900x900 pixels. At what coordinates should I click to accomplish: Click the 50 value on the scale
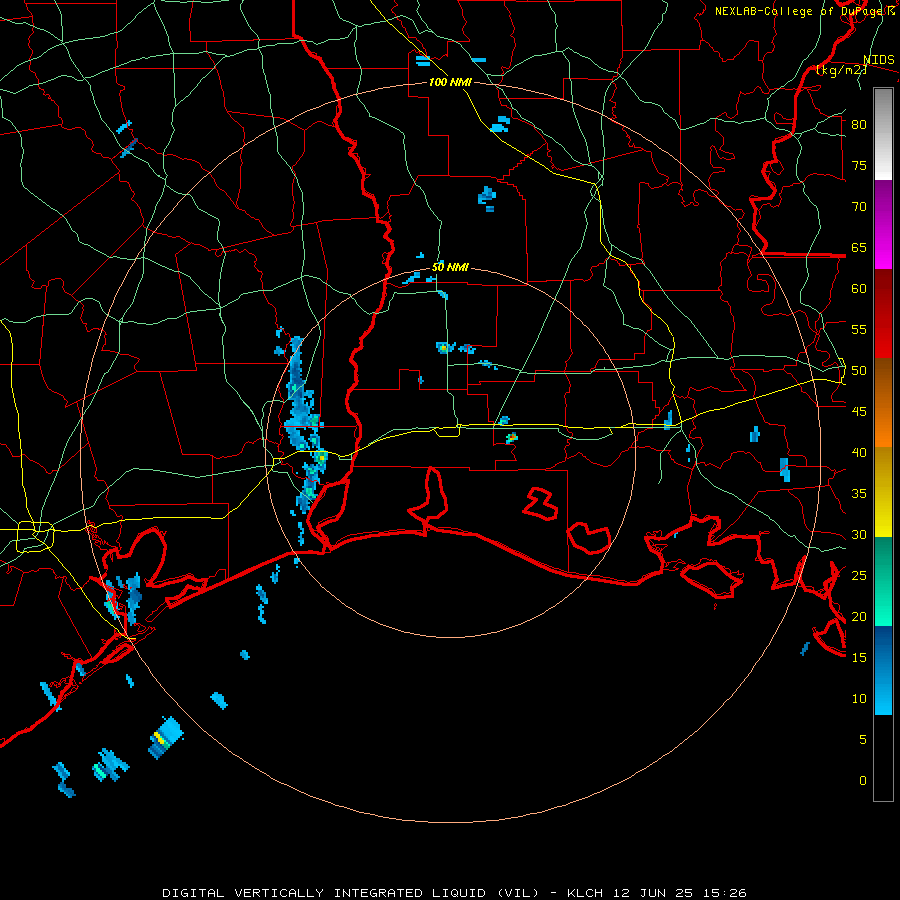pos(859,371)
